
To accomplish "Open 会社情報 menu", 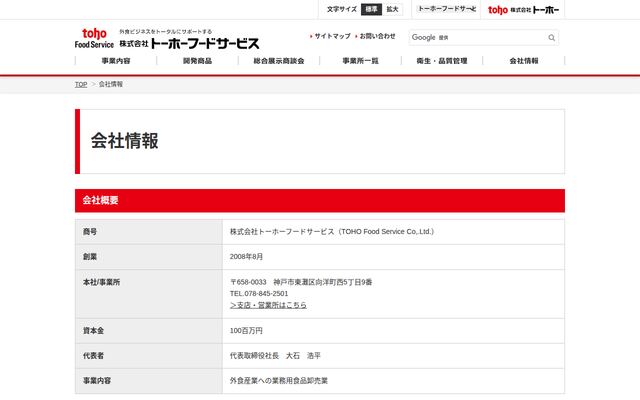I will click(524, 61).
